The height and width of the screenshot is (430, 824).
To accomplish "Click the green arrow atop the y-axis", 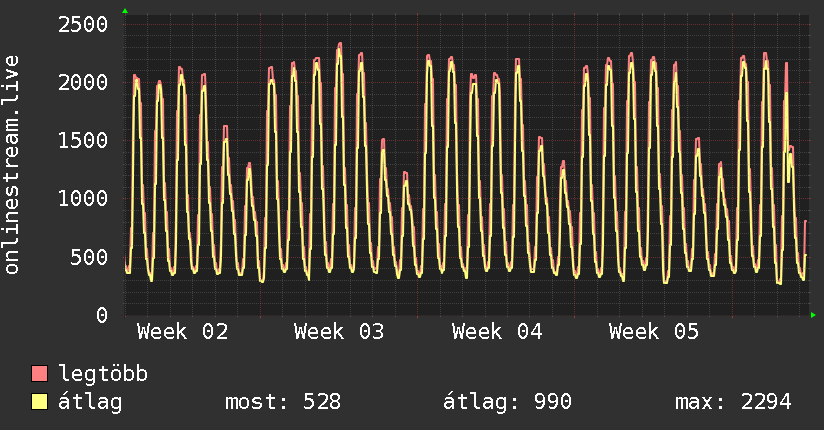I will [x=125, y=10].
